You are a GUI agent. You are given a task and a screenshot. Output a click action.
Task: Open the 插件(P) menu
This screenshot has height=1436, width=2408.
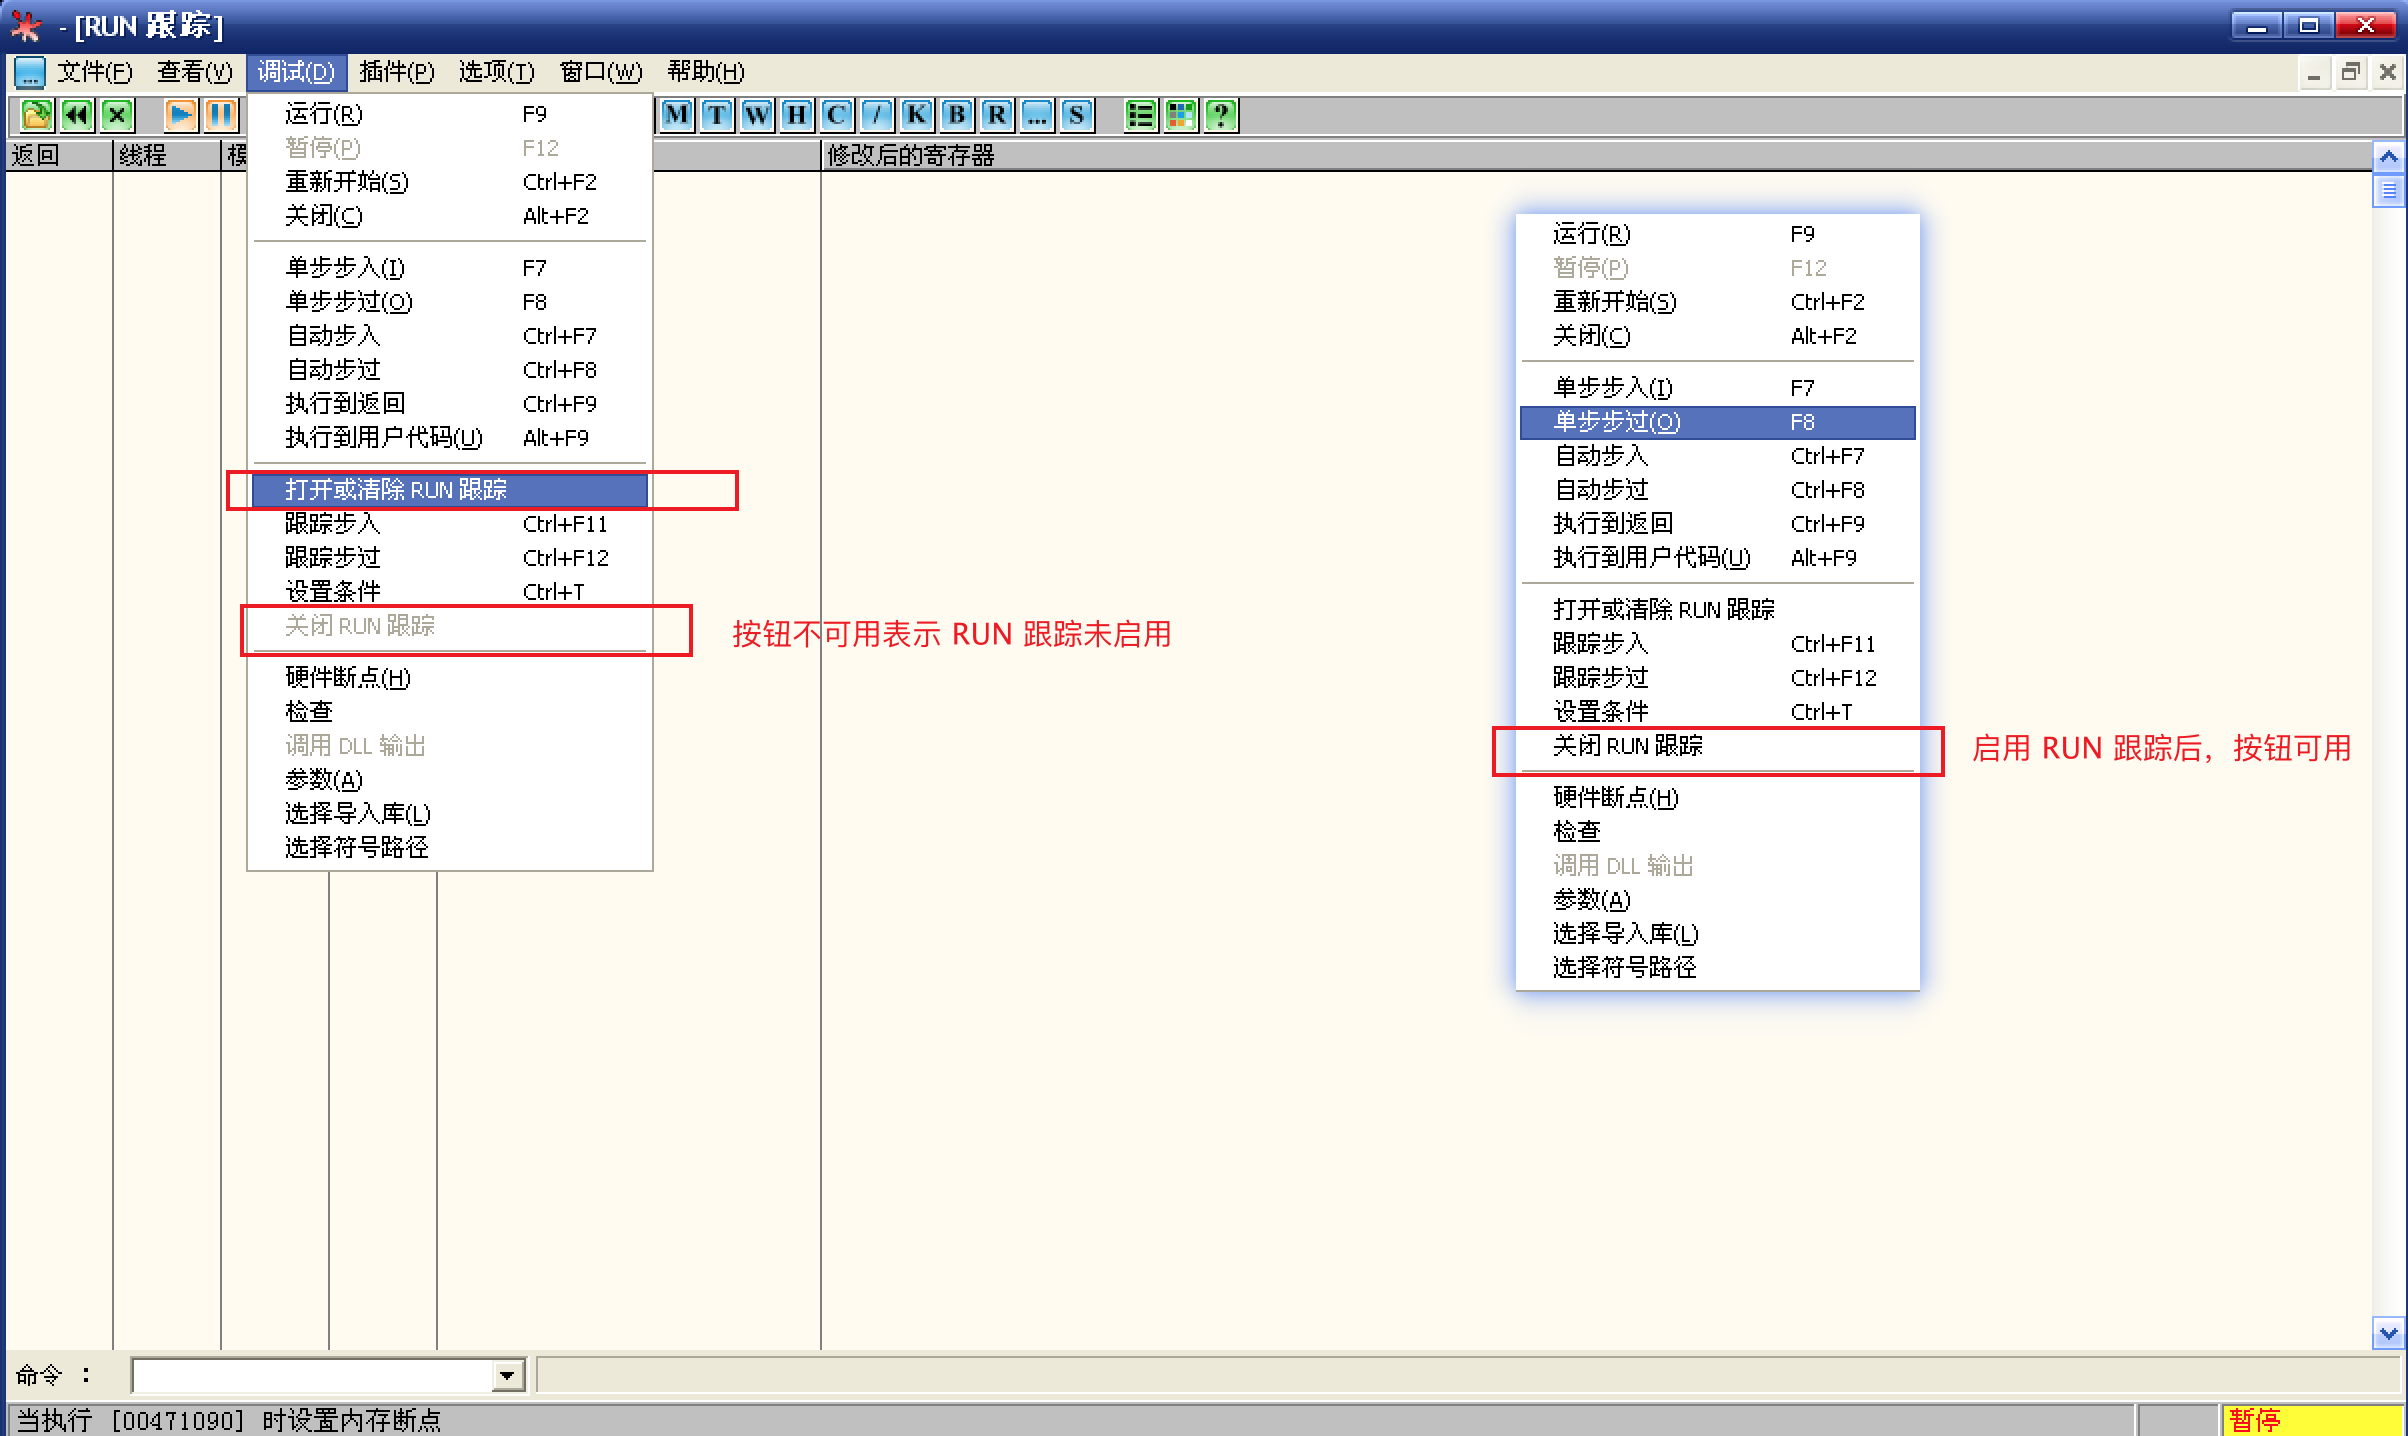click(x=396, y=72)
